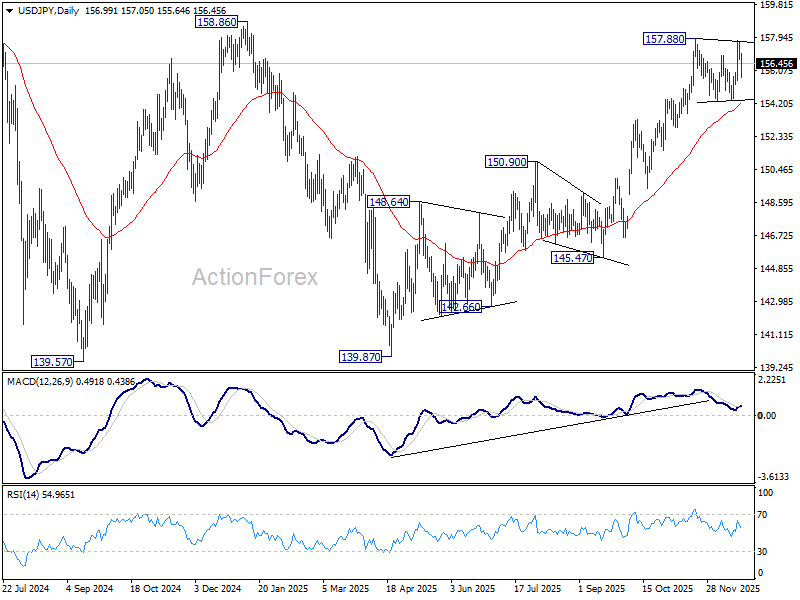Viewport: 800px width, 600px height.
Task: Click the 141.115 price axis value
Action: point(776,335)
